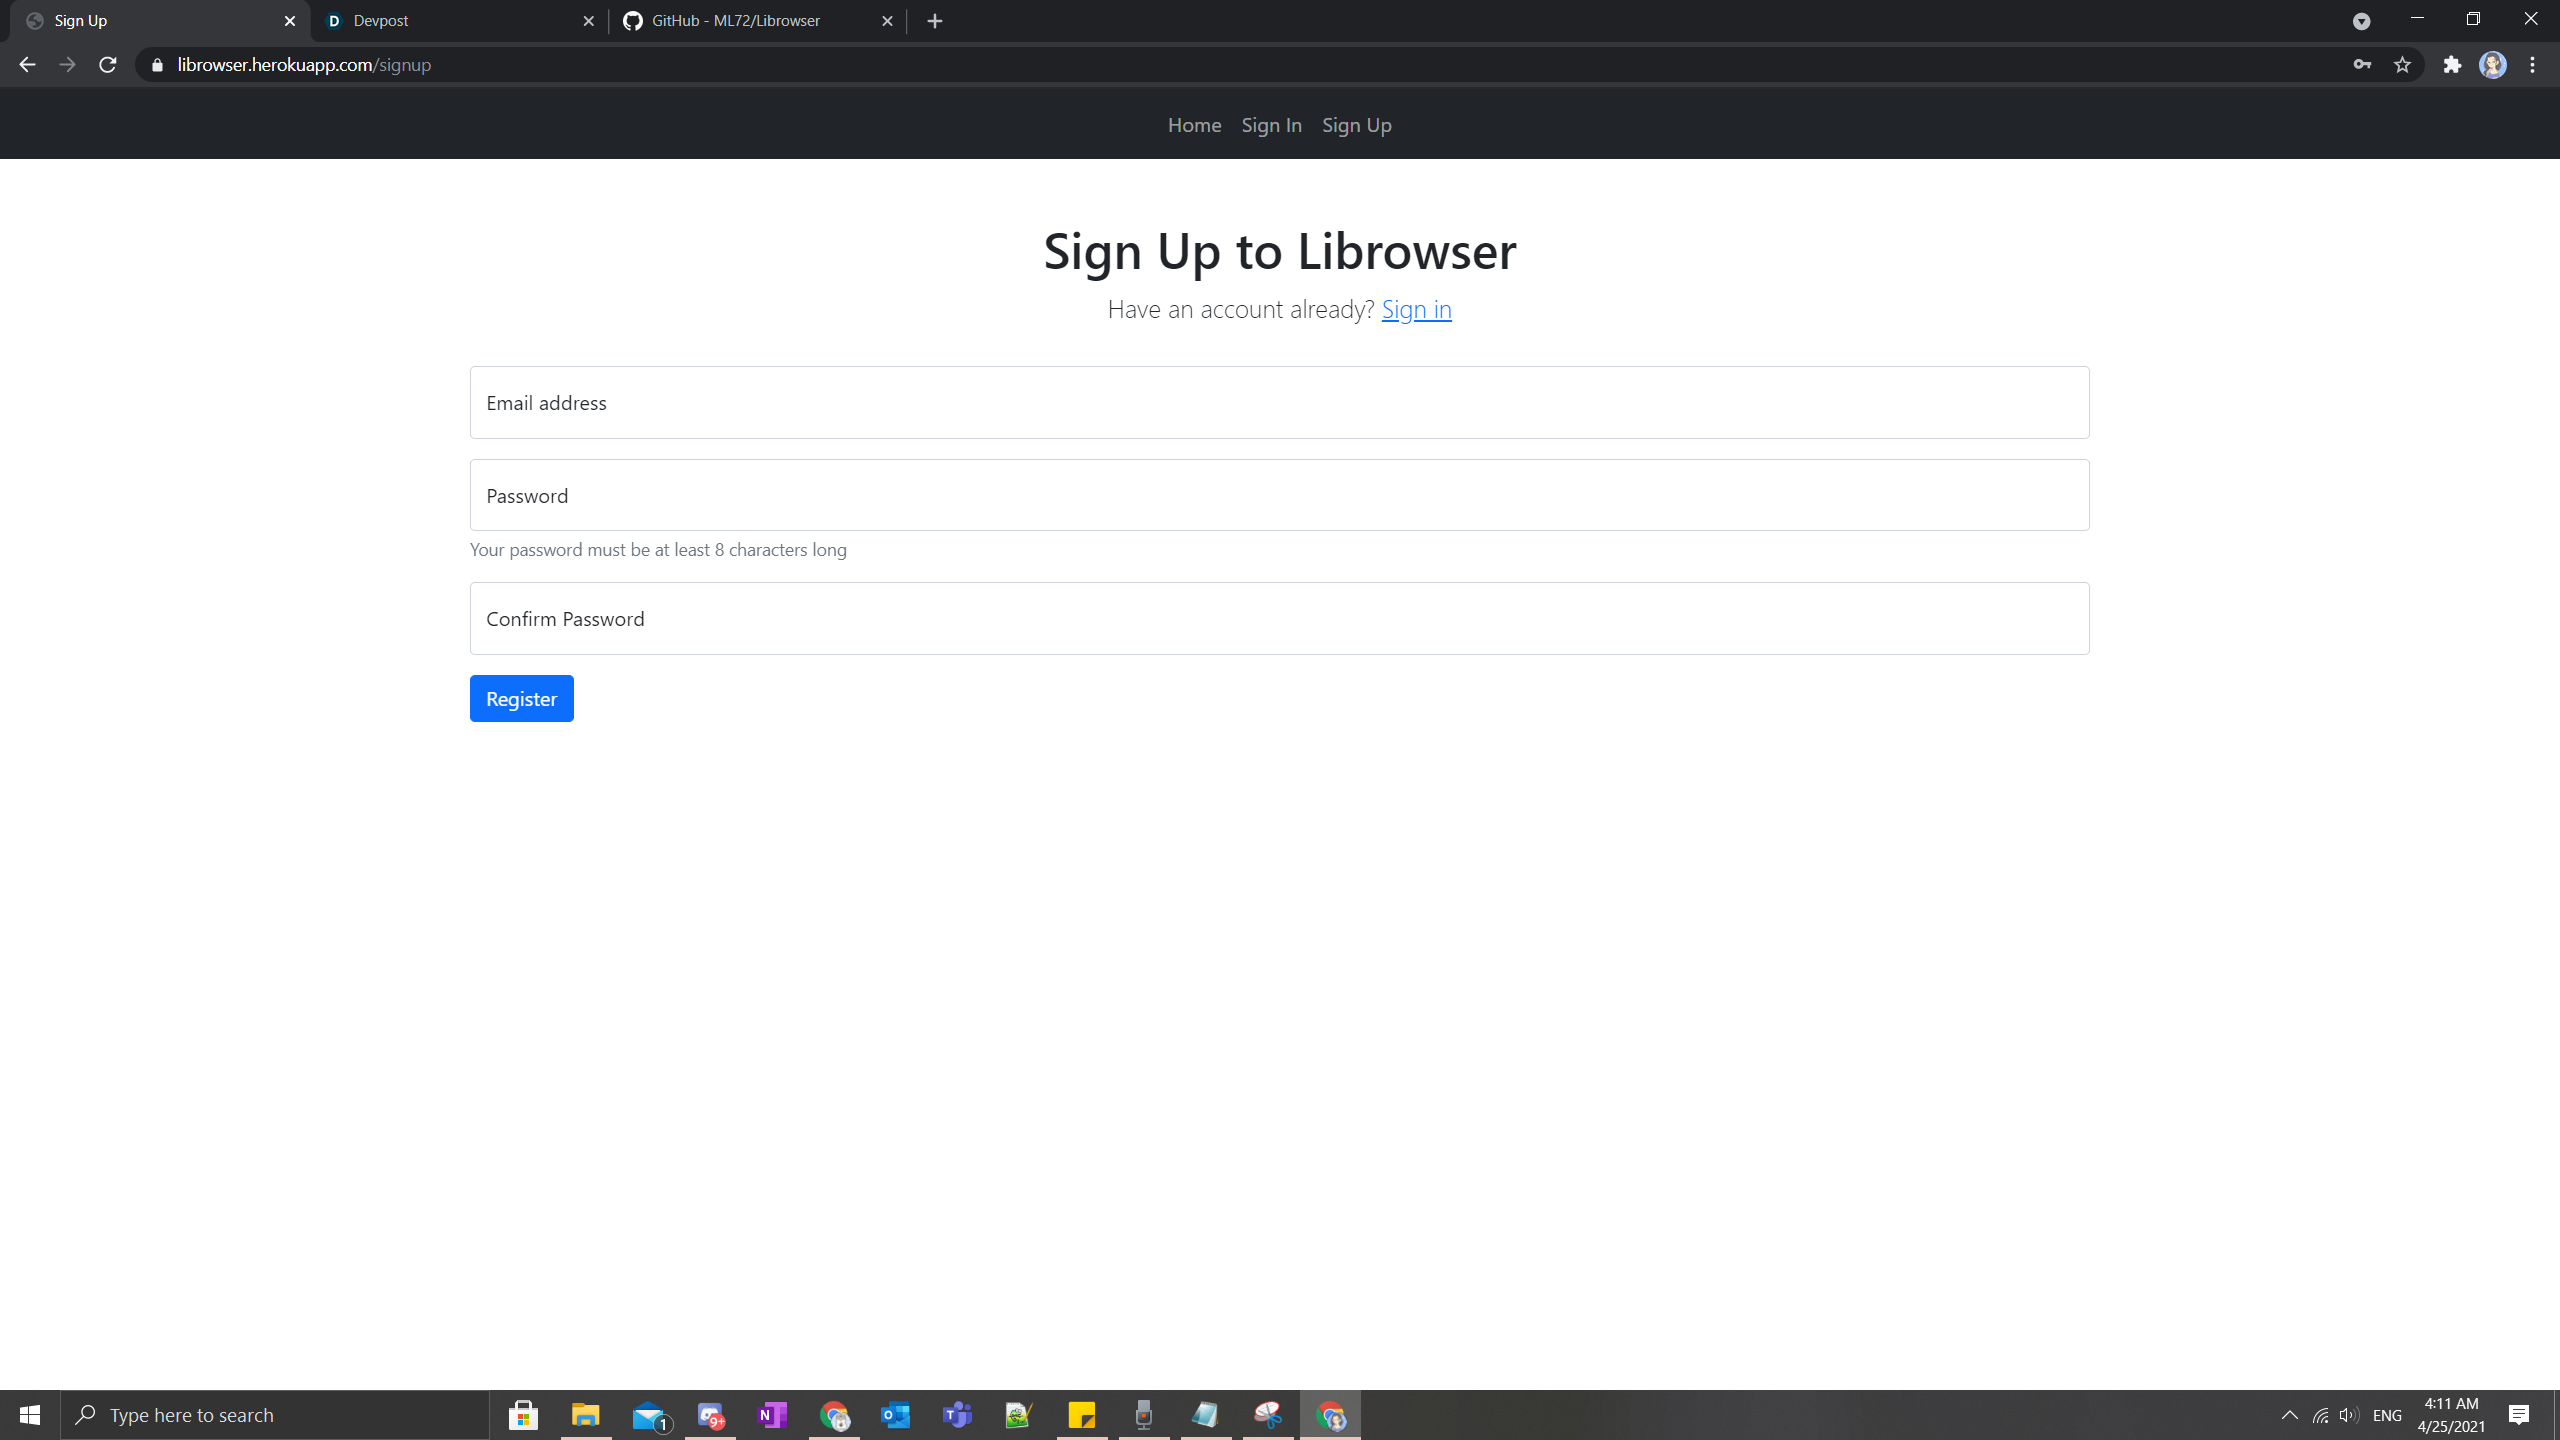This screenshot has width=2560, height=1440.
Task: Open Microsoft Teams from taskbar
Action: (x=957, y=1415)
